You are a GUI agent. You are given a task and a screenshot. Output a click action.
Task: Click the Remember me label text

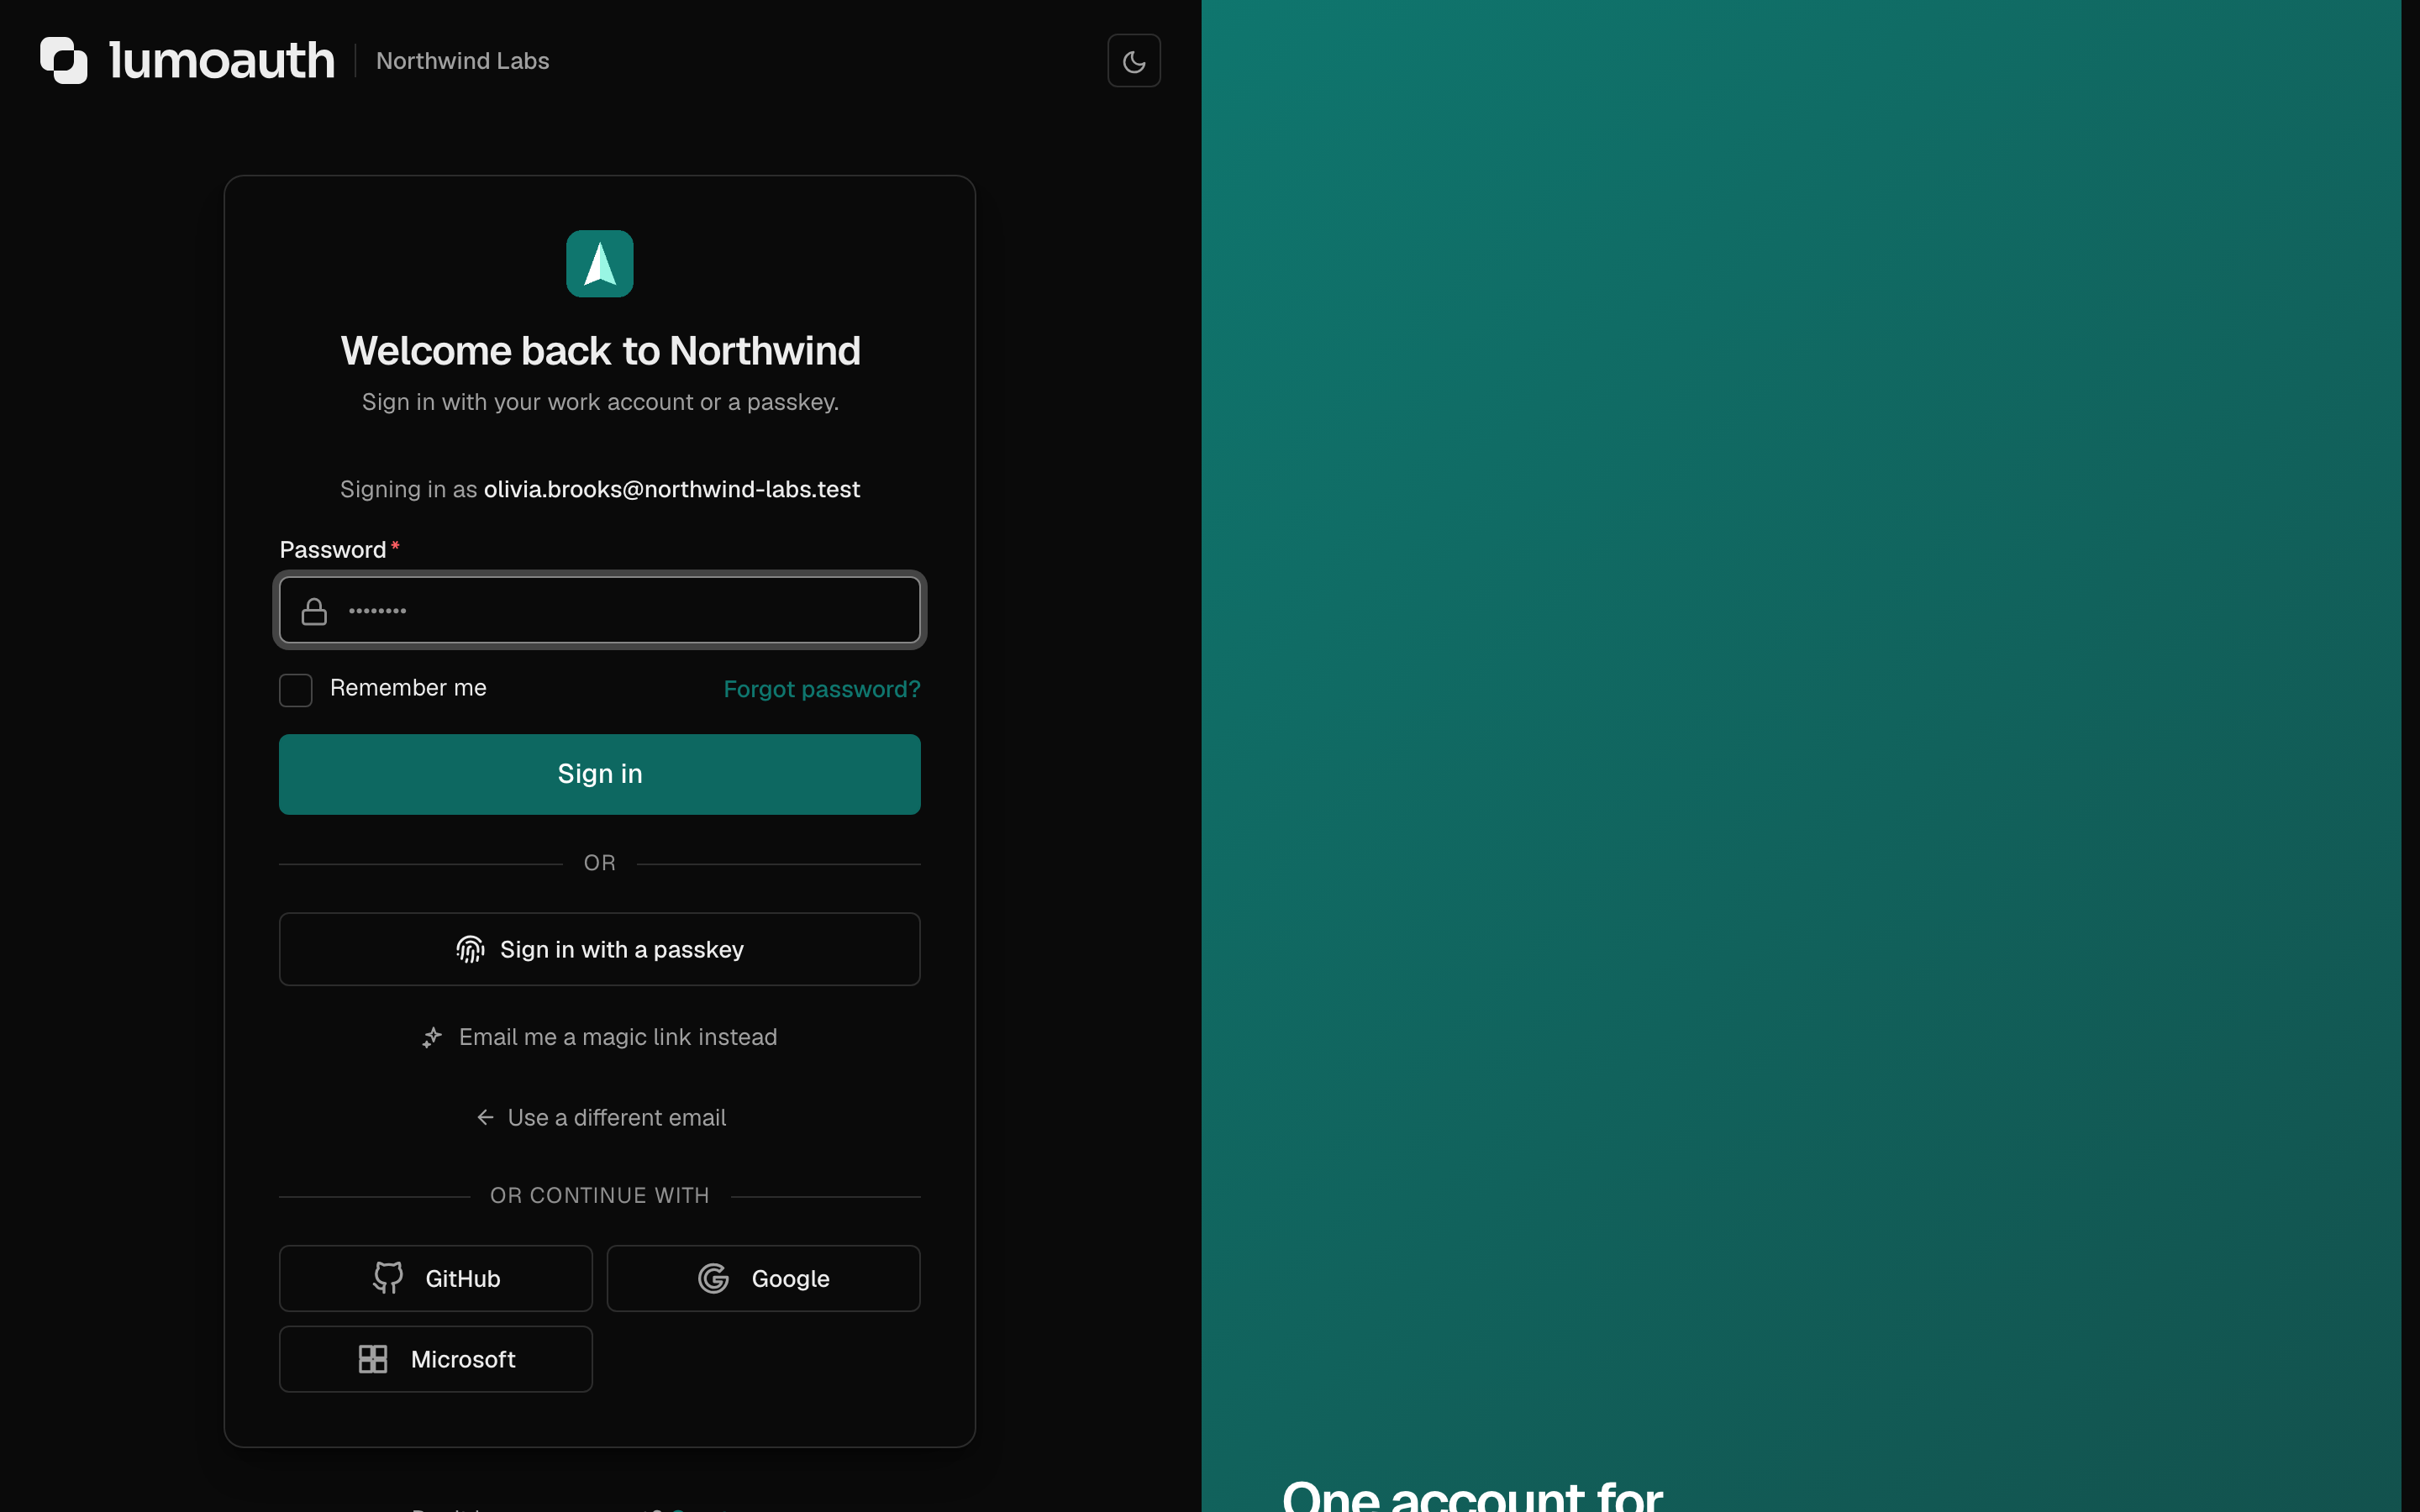408,688
